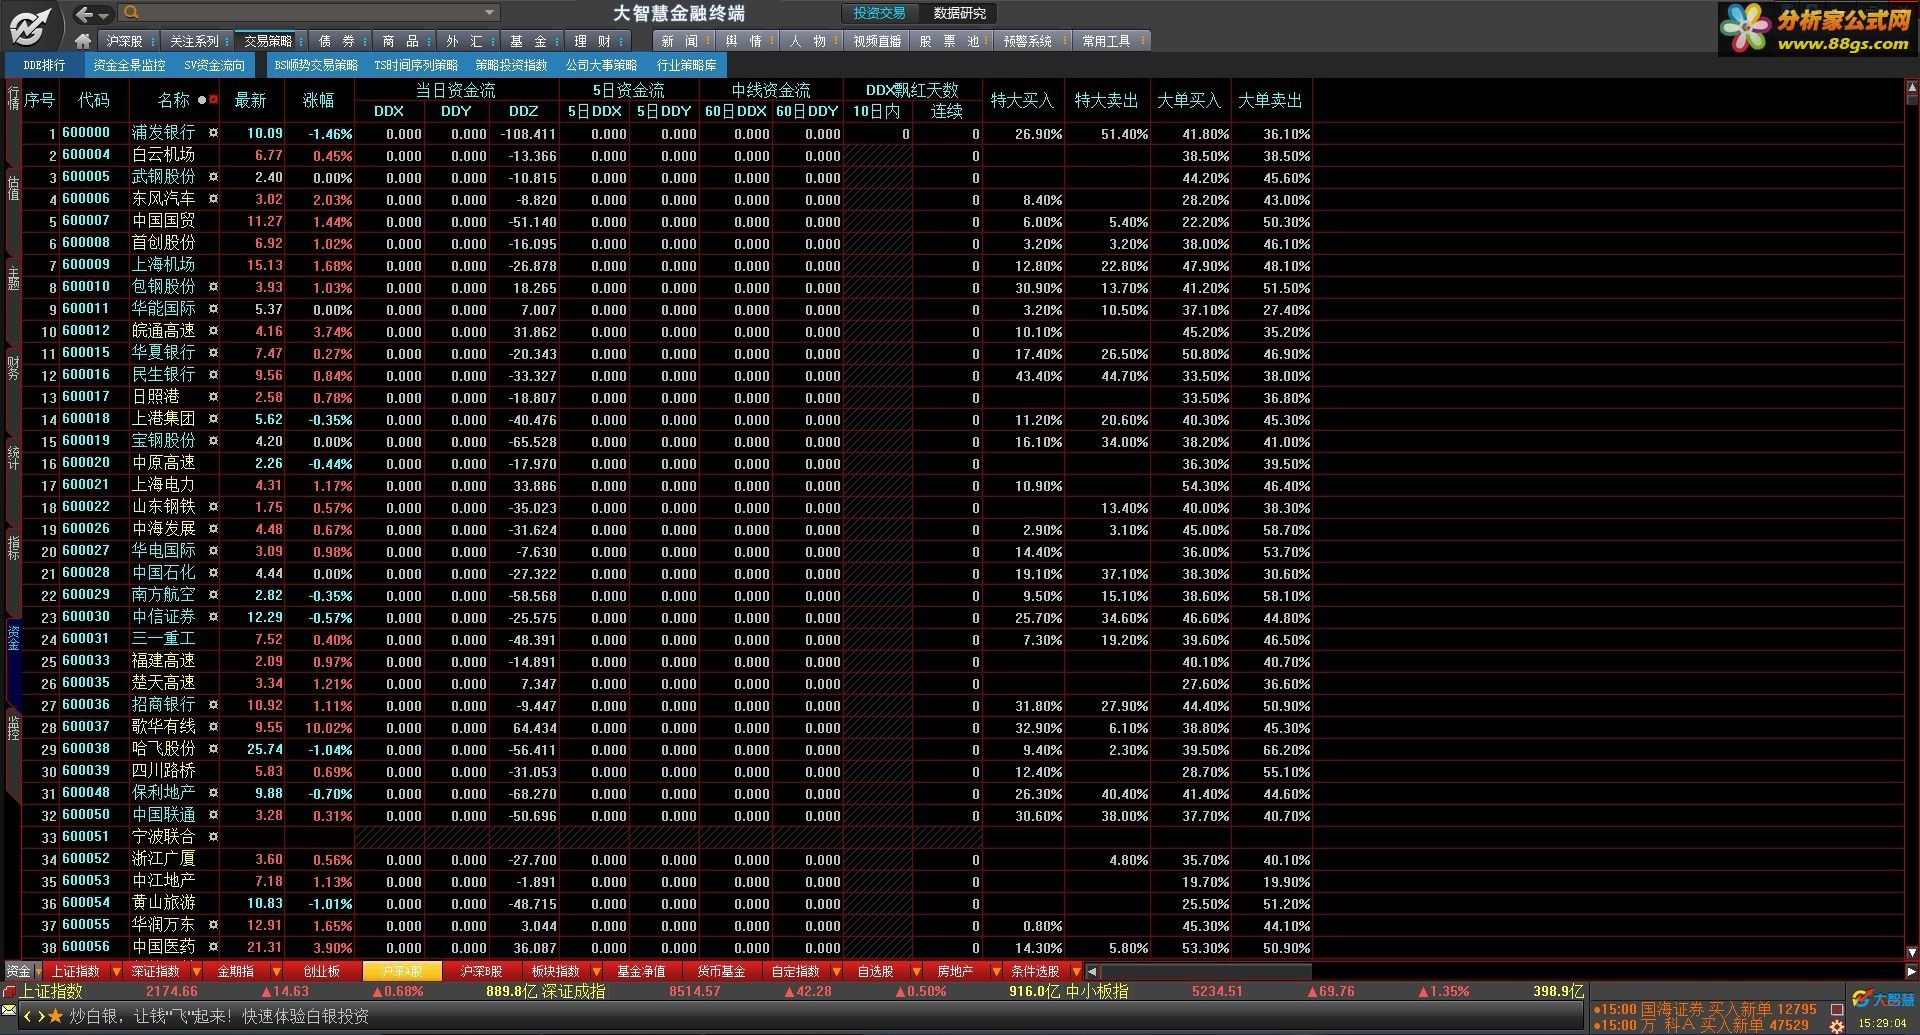Expand the 条件选股 bottom tab dropdown arrow
Screen dimensions: 1920x1035
[x=1076, y=971]
